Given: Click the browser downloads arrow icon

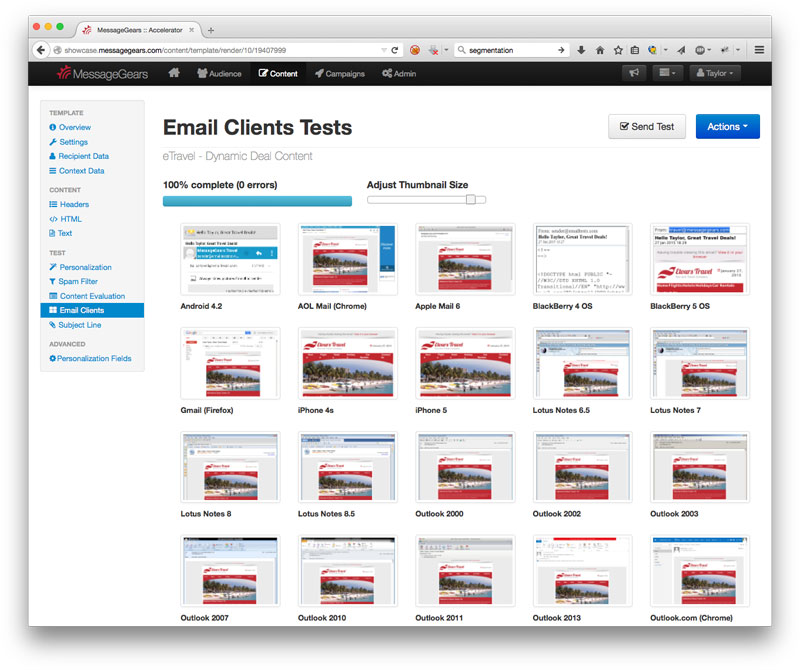Looking at the screenshot, I should [x=581, y=49].
